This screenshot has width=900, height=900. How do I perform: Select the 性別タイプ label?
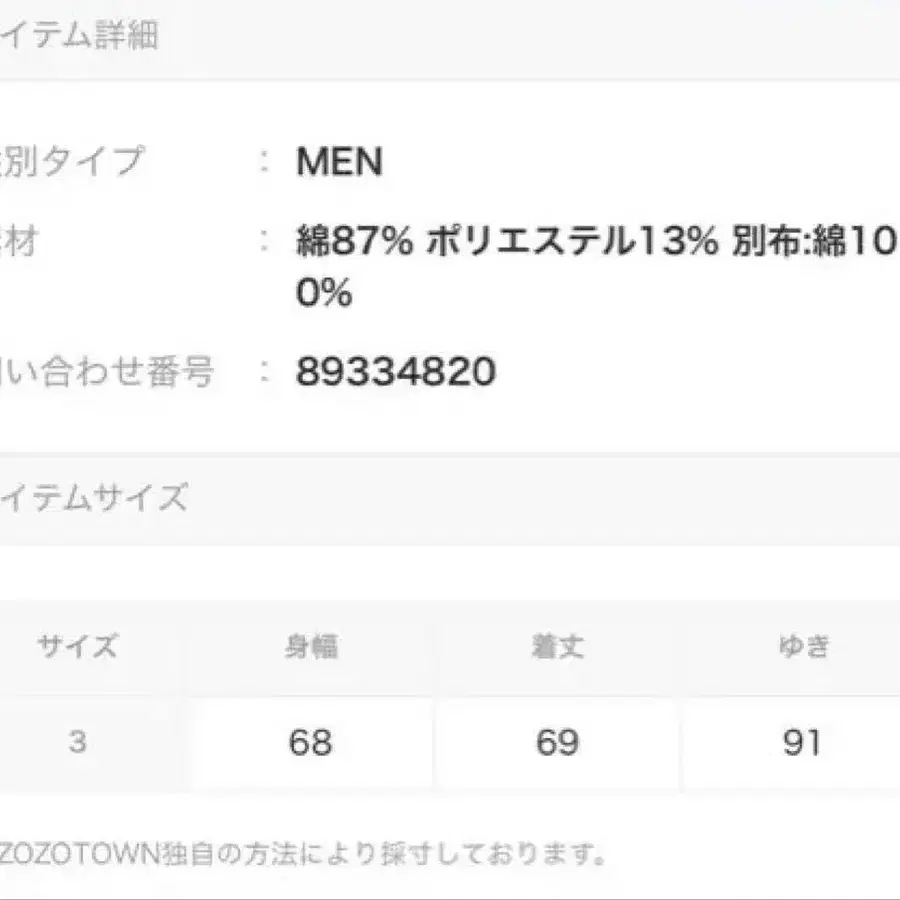pyautogui.click(x=72, y=162)
